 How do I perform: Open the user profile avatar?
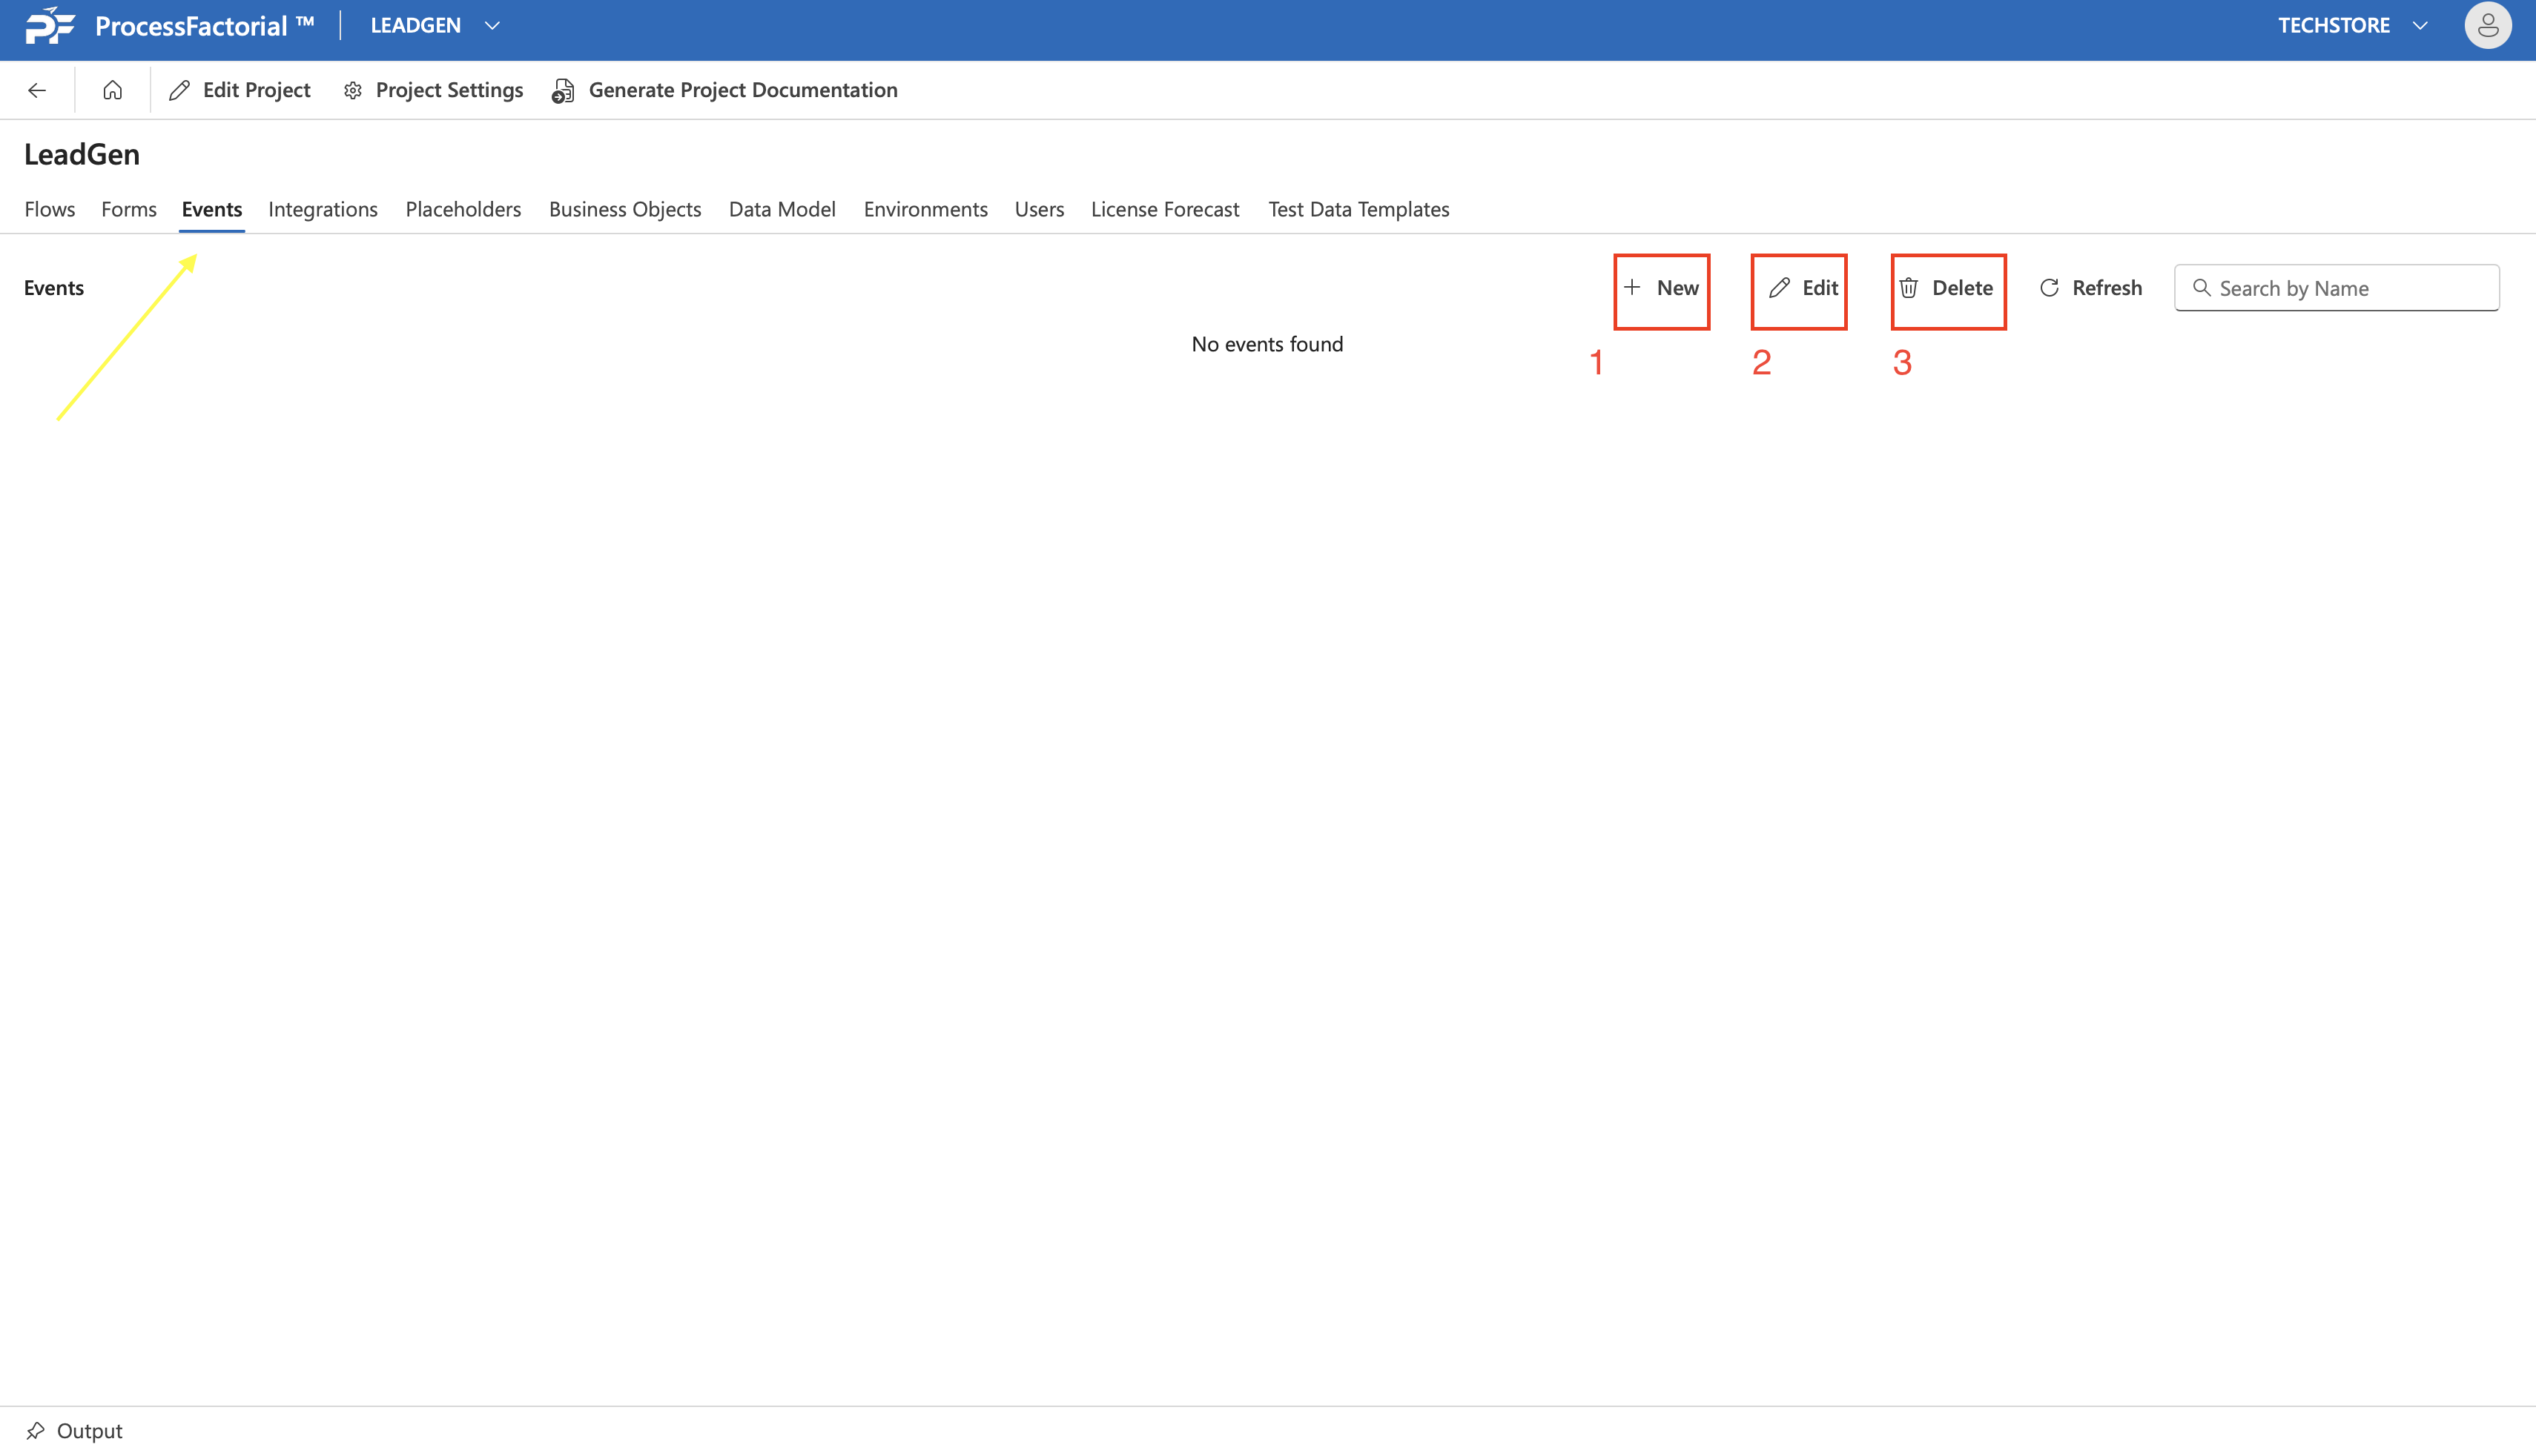(x=2487, y=26)
